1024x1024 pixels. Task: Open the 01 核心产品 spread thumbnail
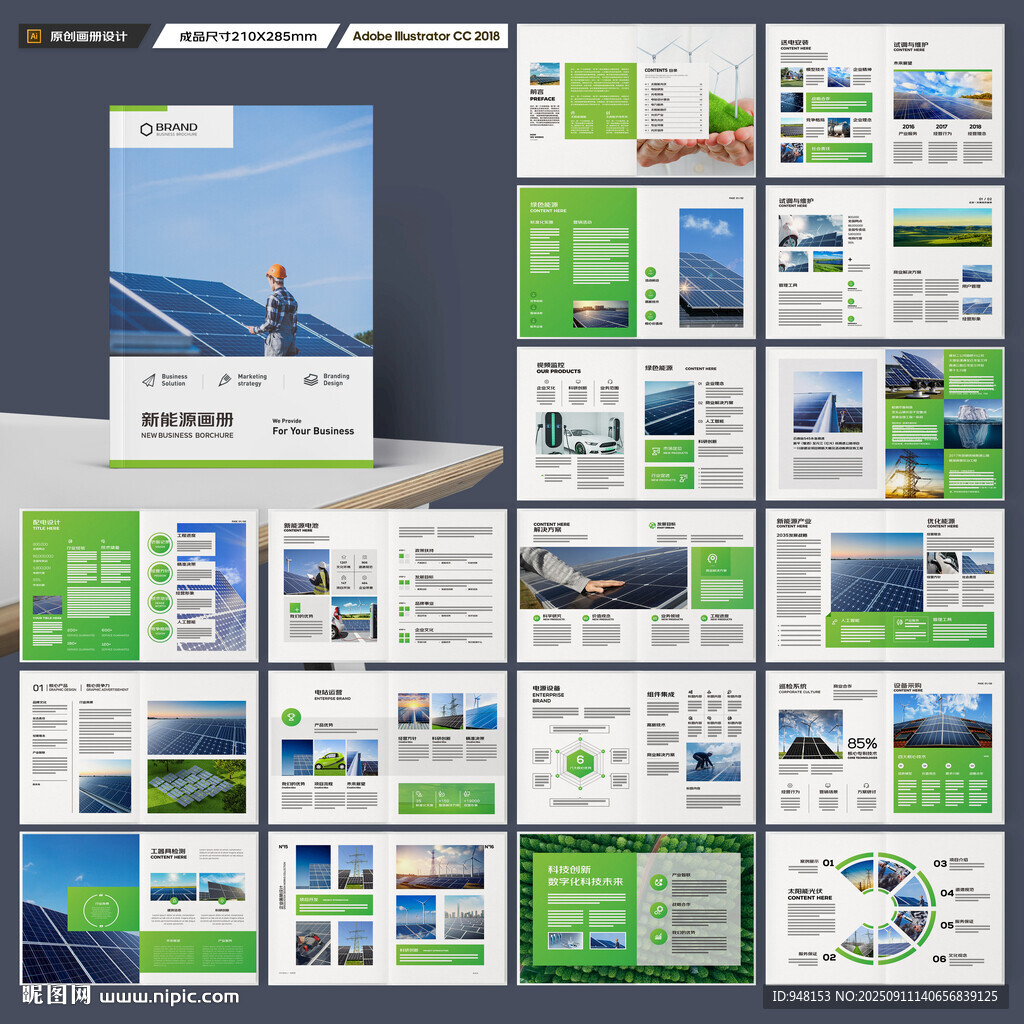point(139,747)
